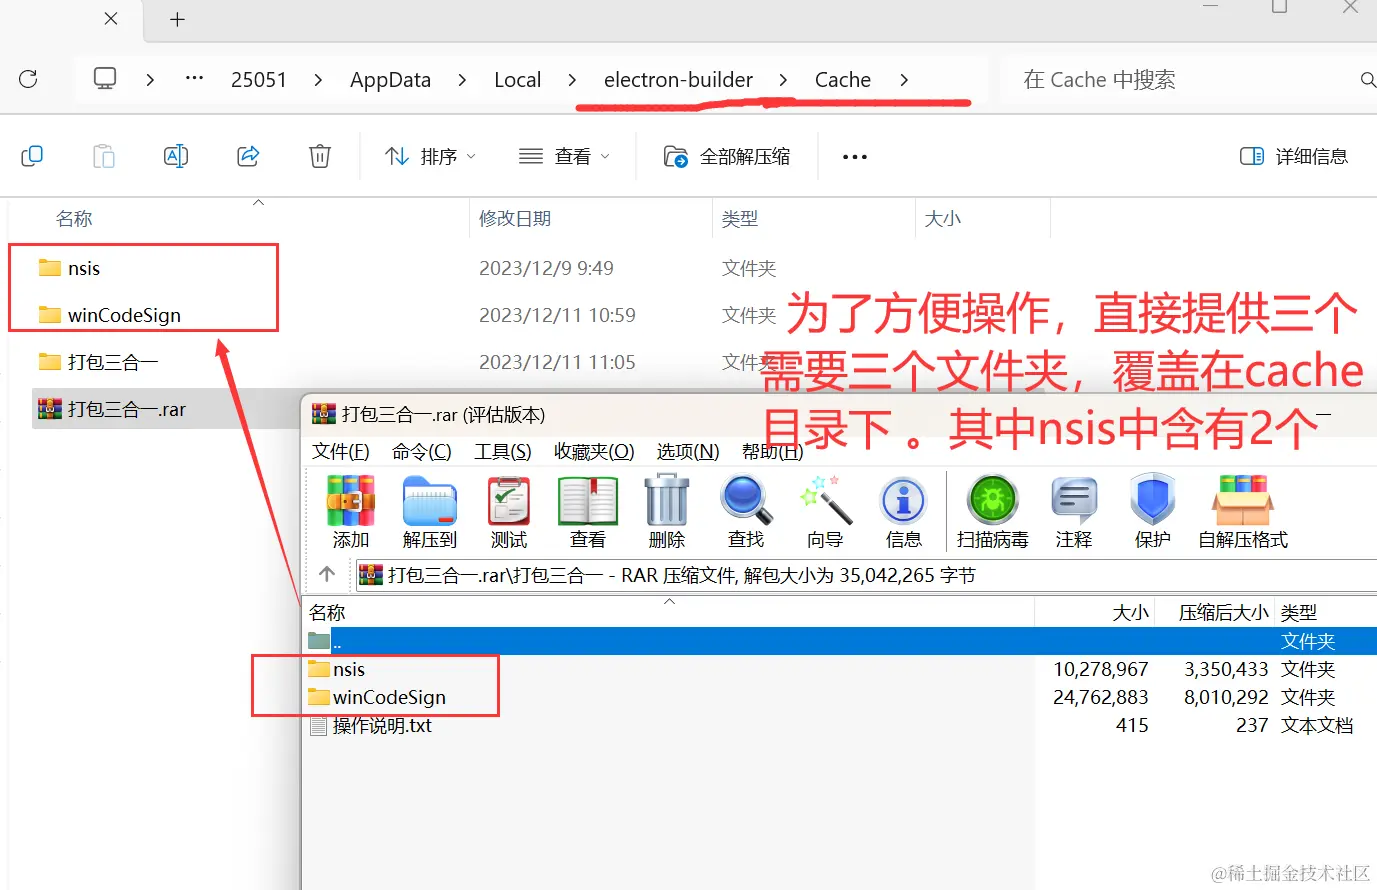Image resolution: width=1377 pixels, height=890 pixels.
Task: Test the archive with the 测试 tool
Action: coord(508,510)
